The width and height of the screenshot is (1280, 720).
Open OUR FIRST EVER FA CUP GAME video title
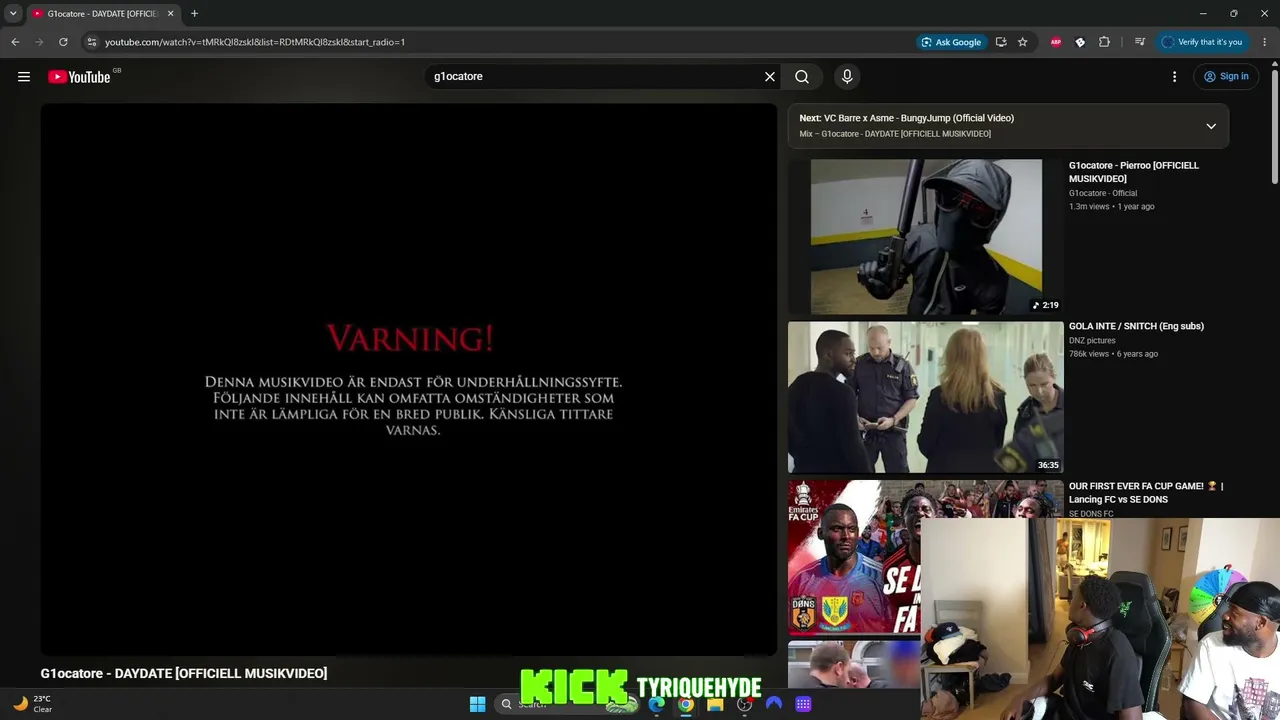point(1146,493)
